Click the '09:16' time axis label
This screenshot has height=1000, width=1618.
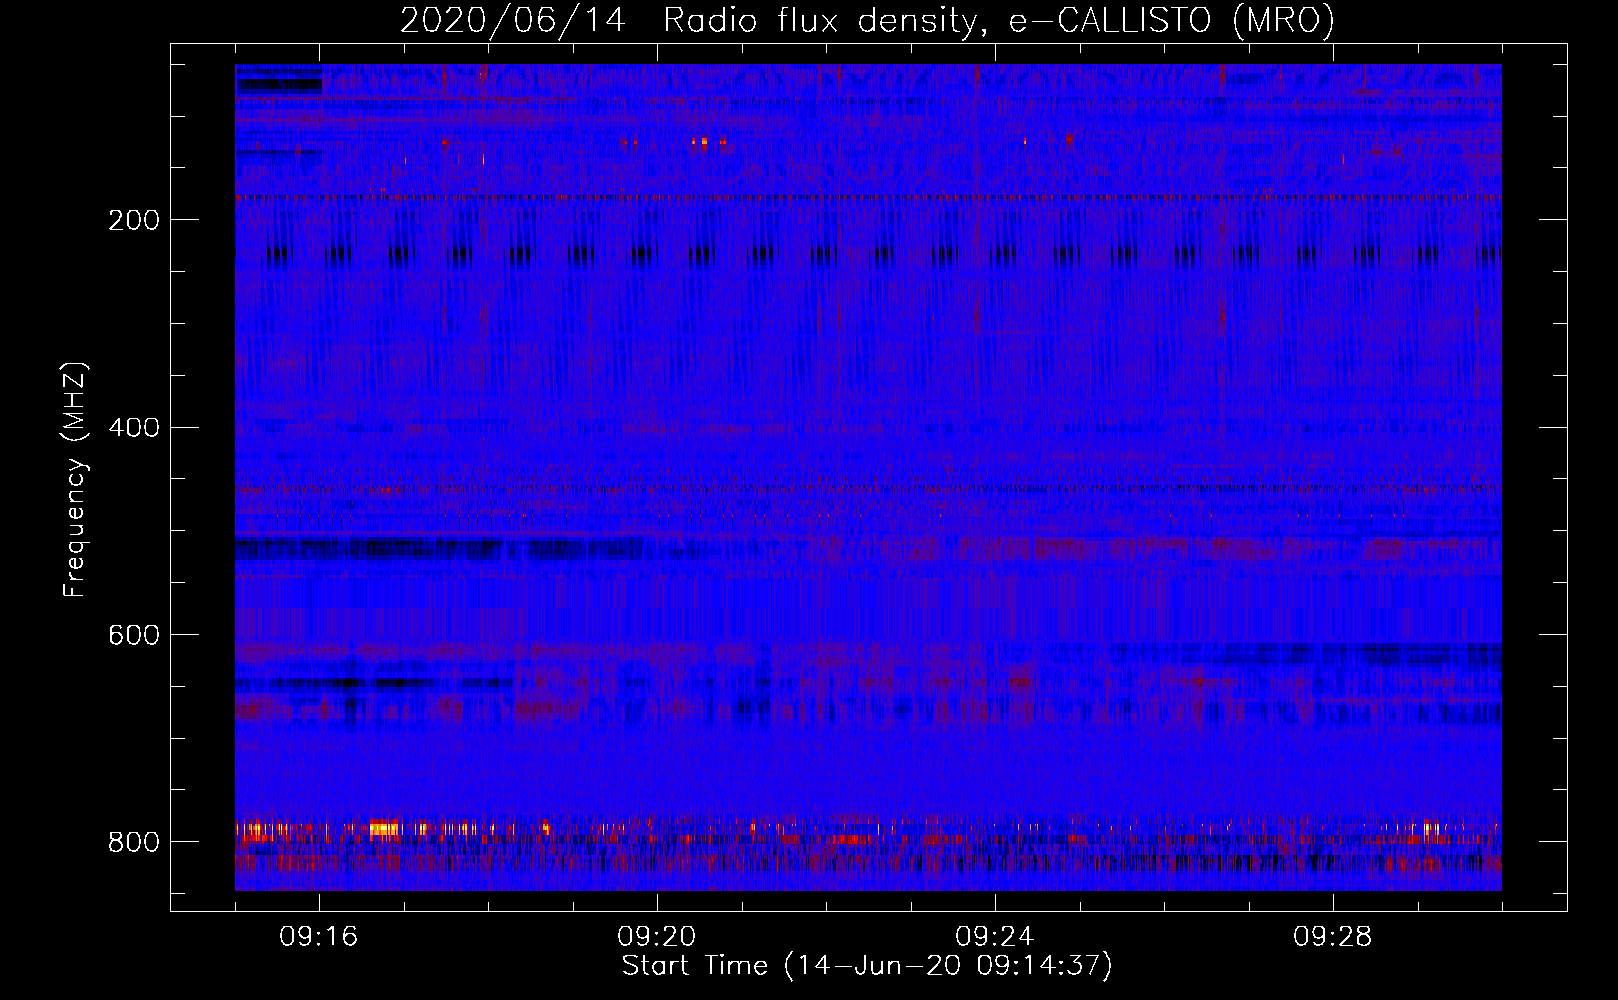coord(319,937)
